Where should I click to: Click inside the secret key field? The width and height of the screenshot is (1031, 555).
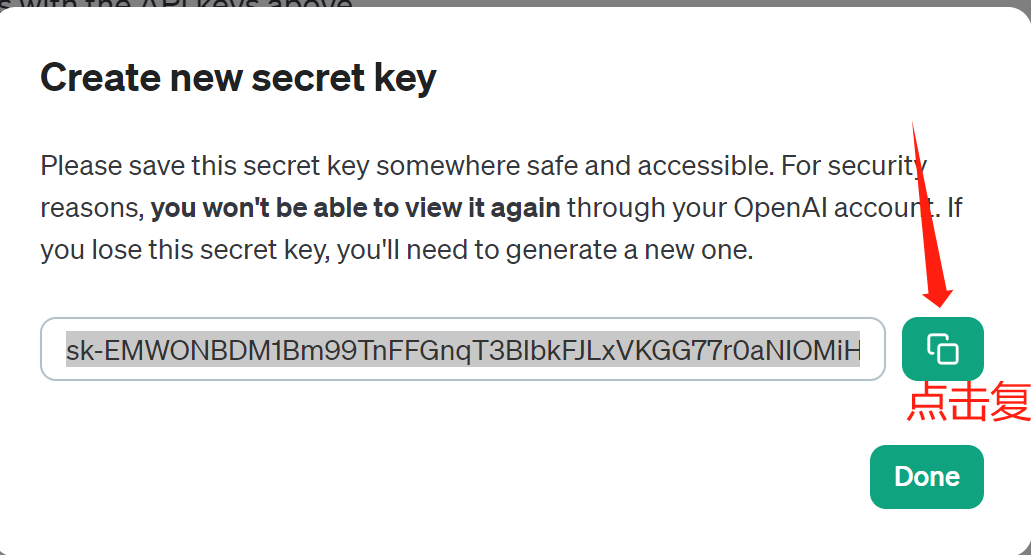point(462,350)
